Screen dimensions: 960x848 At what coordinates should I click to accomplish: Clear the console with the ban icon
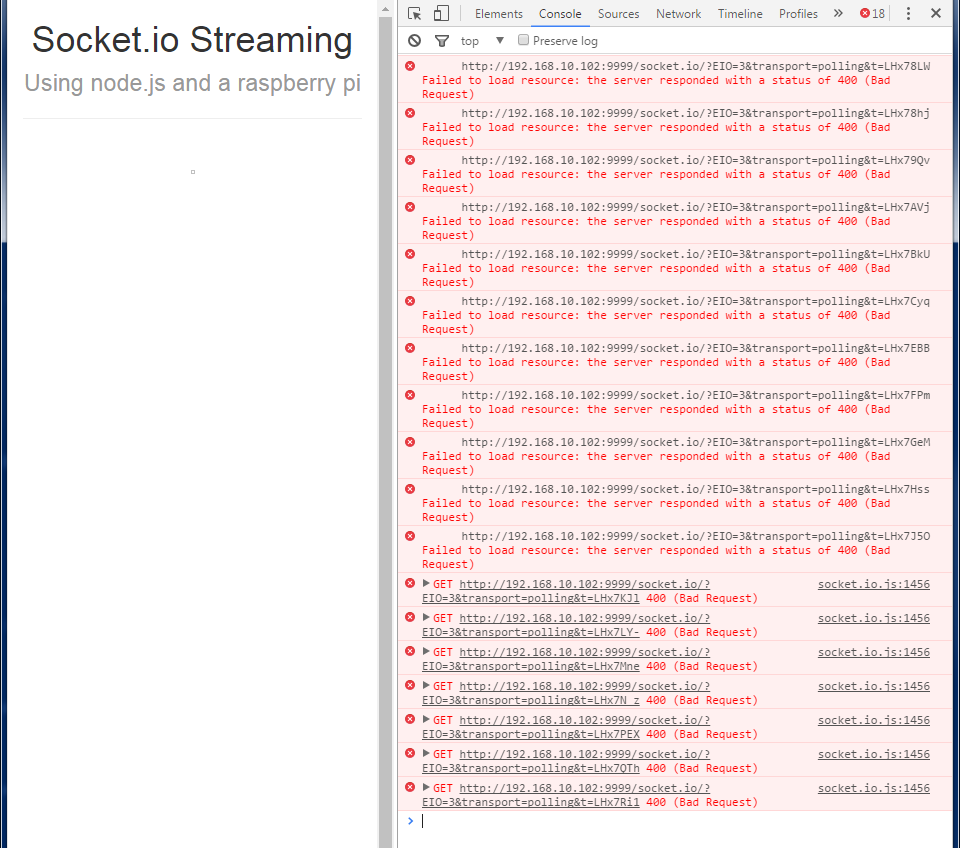pos(414,40)
